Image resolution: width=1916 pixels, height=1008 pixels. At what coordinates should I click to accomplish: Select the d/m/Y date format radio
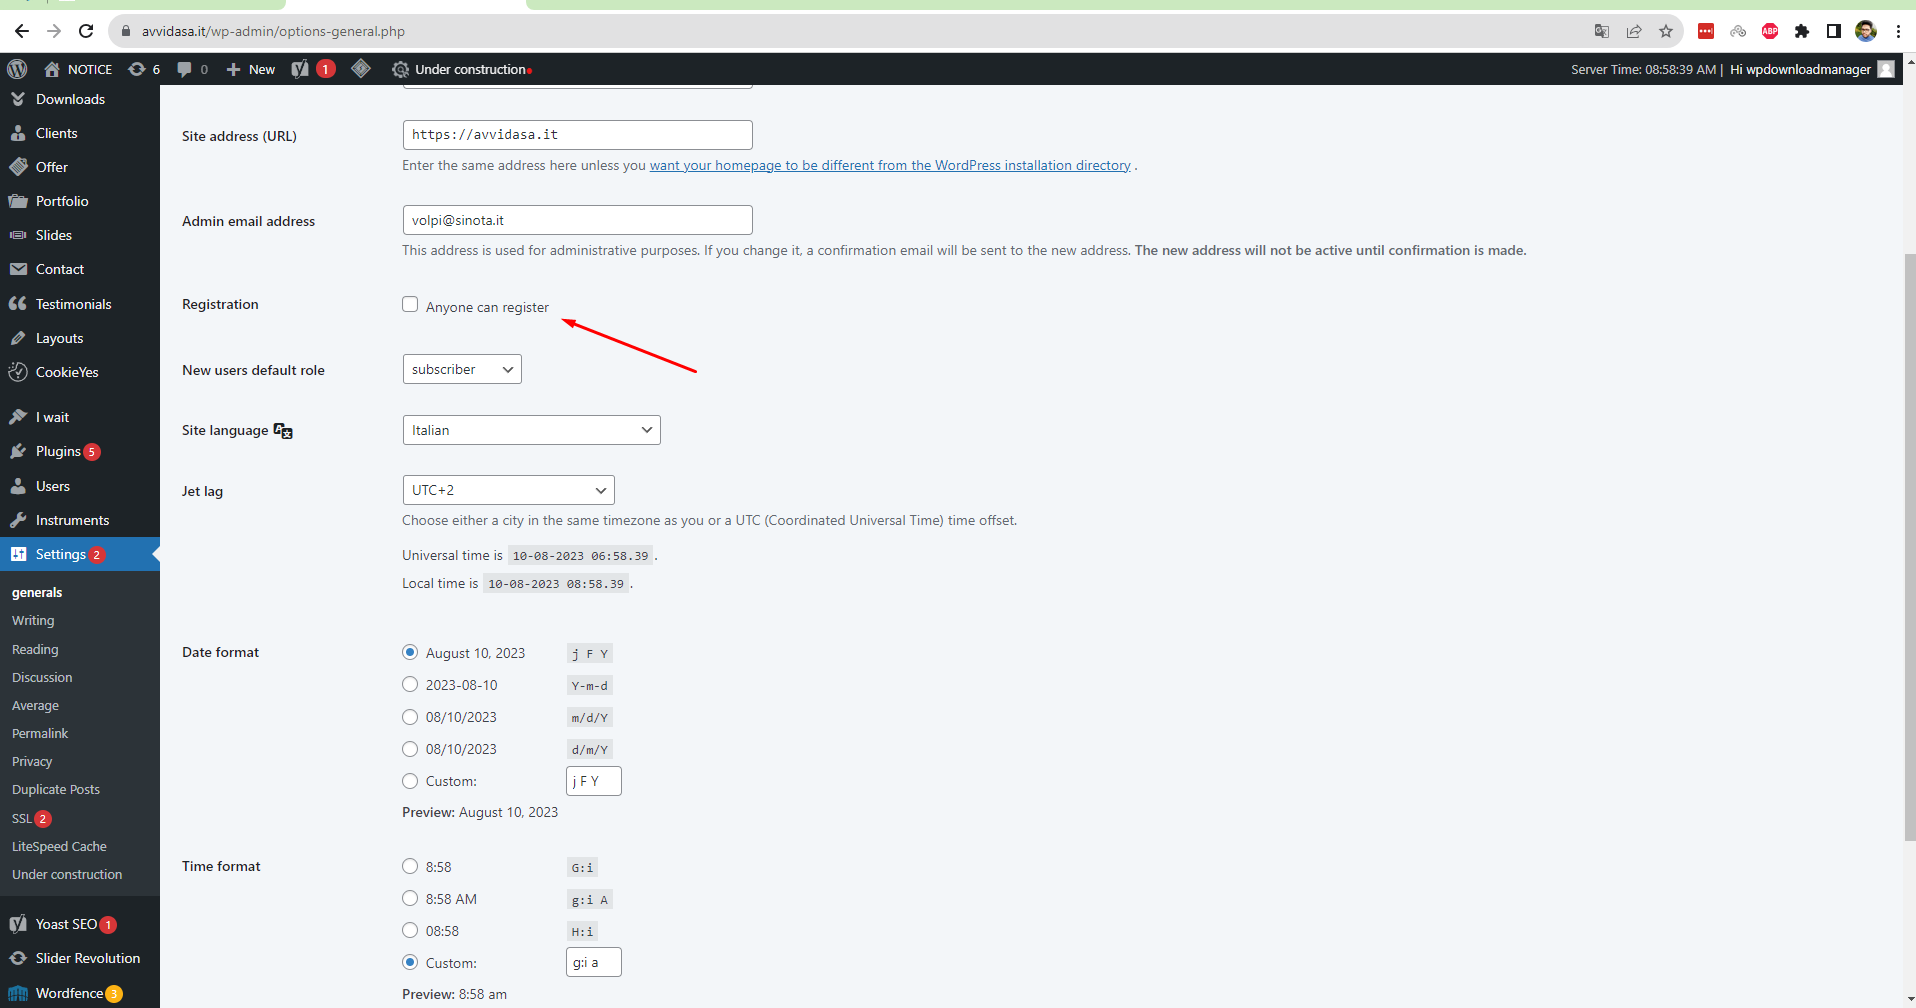point(410,748)
